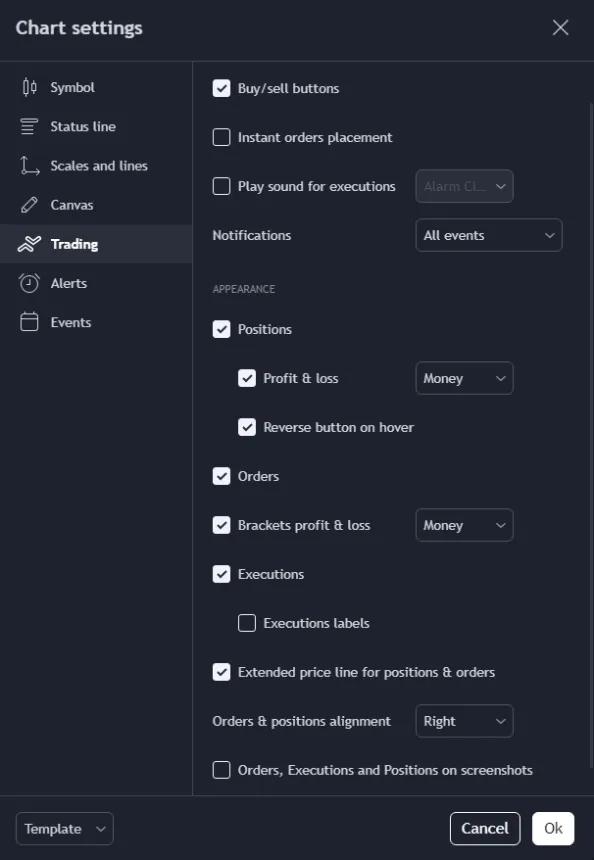Screen dimensions: 594x860
Task: Uncheck the Buy/sell buttons checkbox
Action: tap(222, 88)
